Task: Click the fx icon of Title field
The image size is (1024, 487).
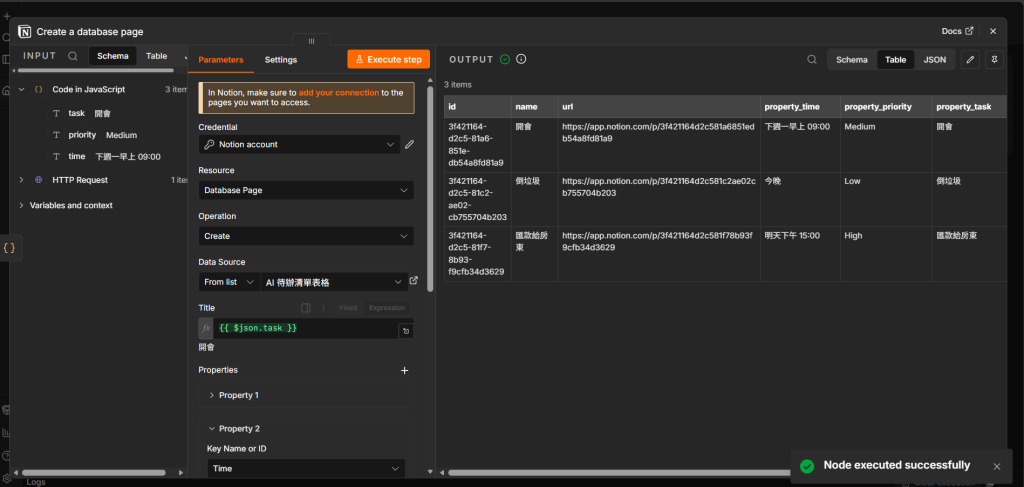Action: [206, 328]
